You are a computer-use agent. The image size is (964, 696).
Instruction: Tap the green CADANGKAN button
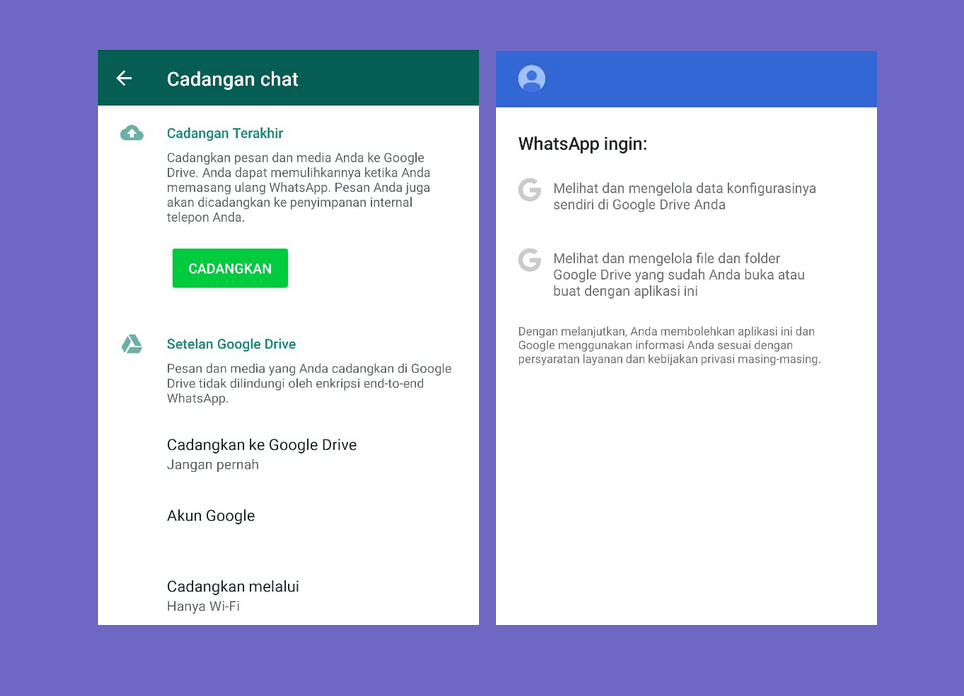click(x=230, y=268)
